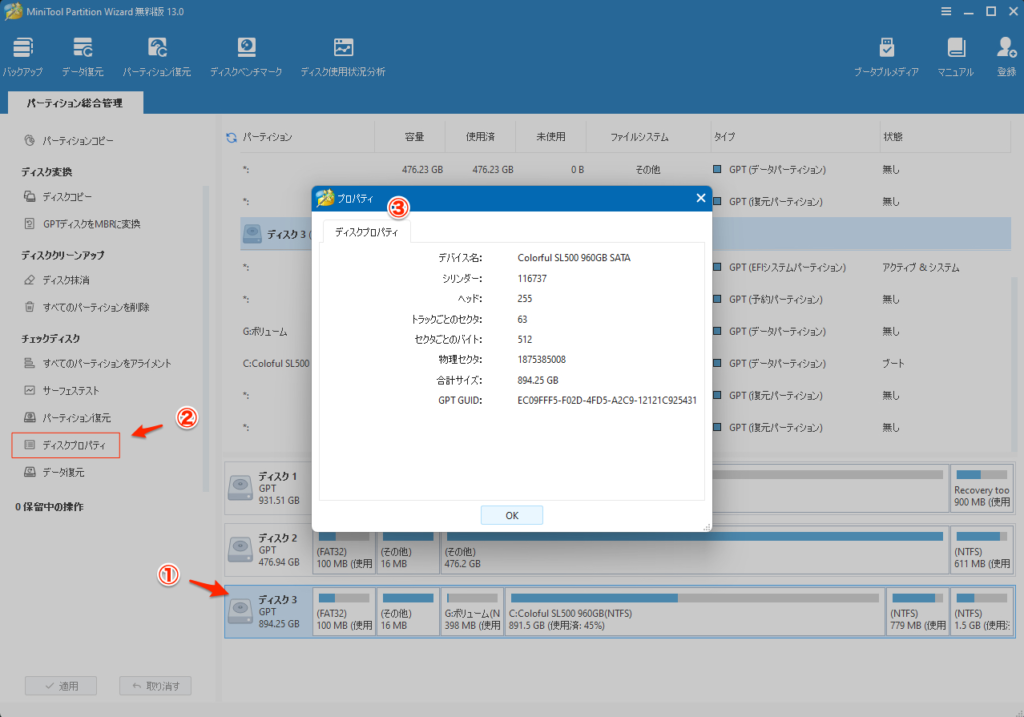This screenshot has height=717, width=1024.
Task: Click the C:Coloful SL500 960GB partition bar
Action: 694,611
